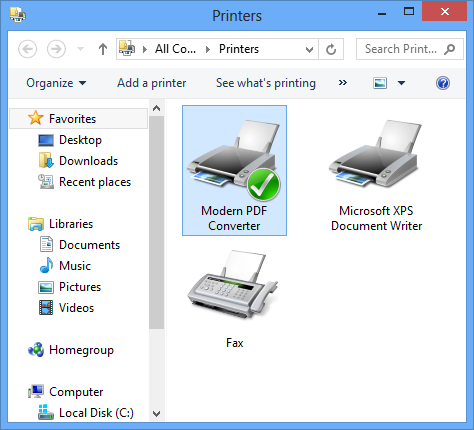Click the Search Printers field

(x=410, y=49)
